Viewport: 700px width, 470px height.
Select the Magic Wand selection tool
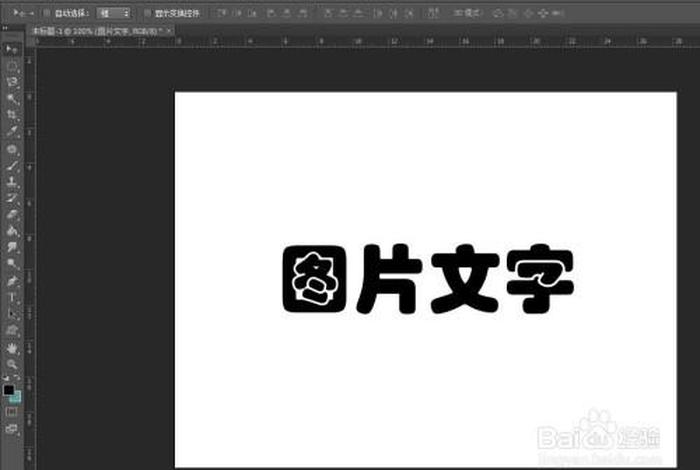pyautogui.click(x=12, y=99)
